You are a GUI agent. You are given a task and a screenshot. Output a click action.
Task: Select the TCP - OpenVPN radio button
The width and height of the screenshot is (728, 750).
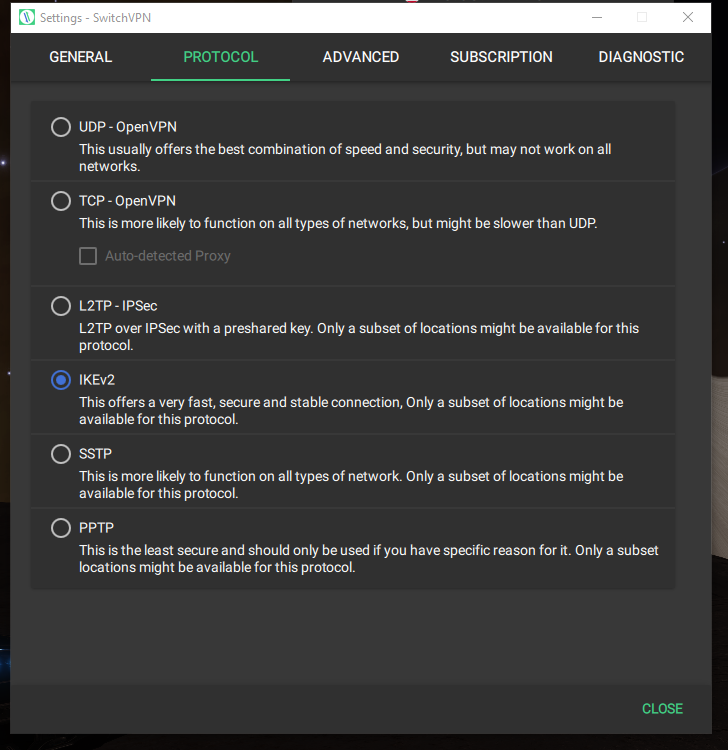(61, 201)
